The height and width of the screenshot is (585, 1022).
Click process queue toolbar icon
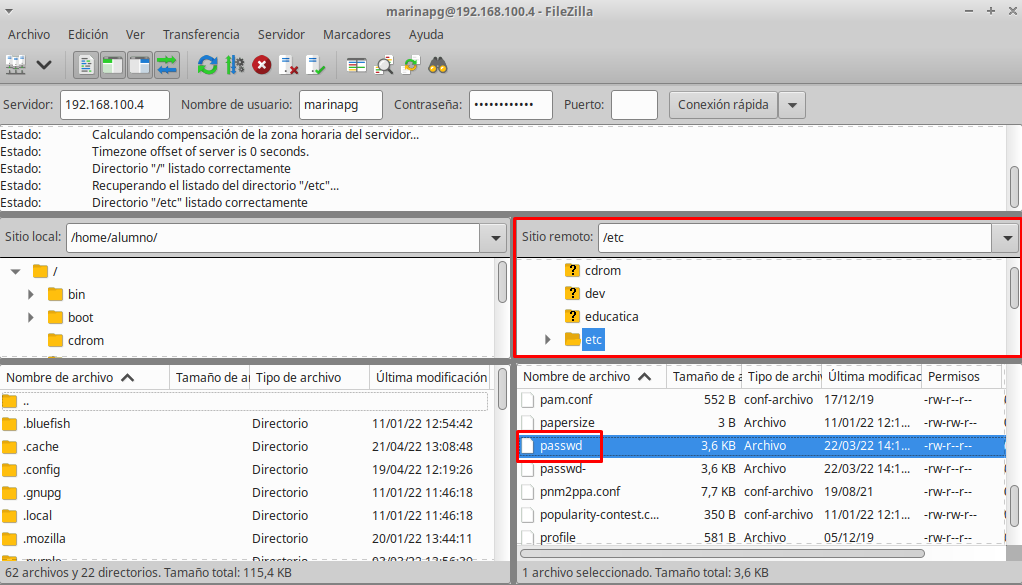coord(235,65)
